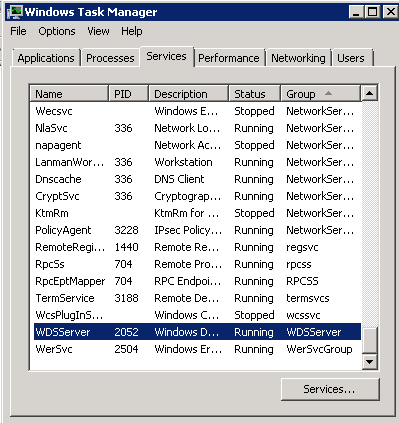Go to the Networking tab
The width and height of the screenshot is (399, 423).
tap(298, 58)
